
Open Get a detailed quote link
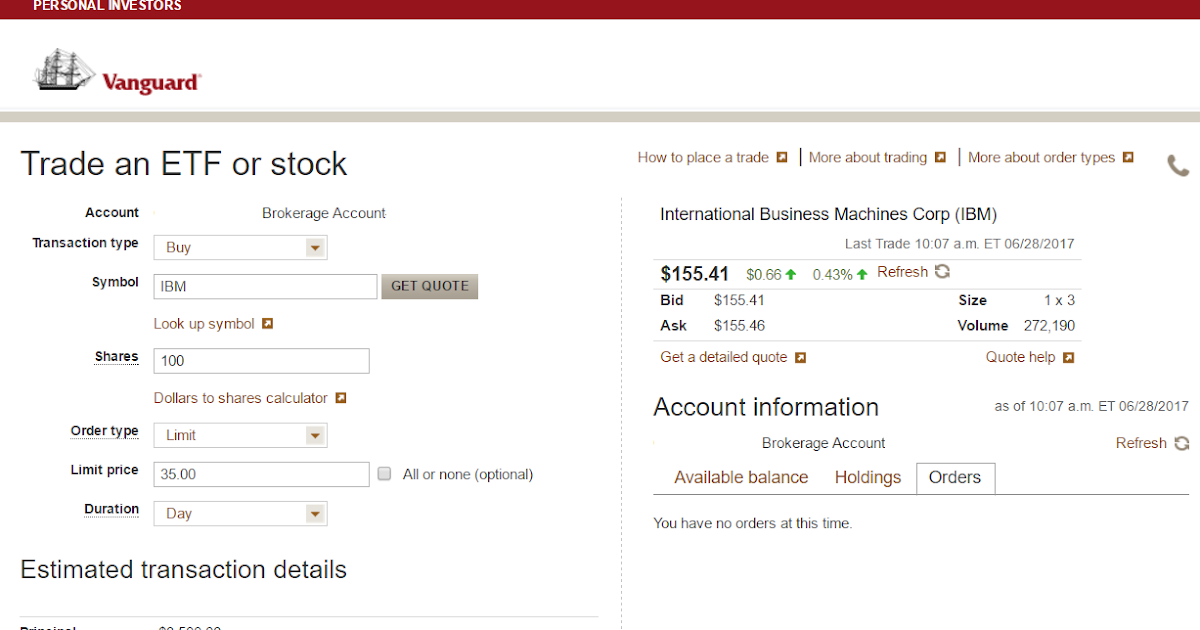pyautogui.click(x=724, y=357)
